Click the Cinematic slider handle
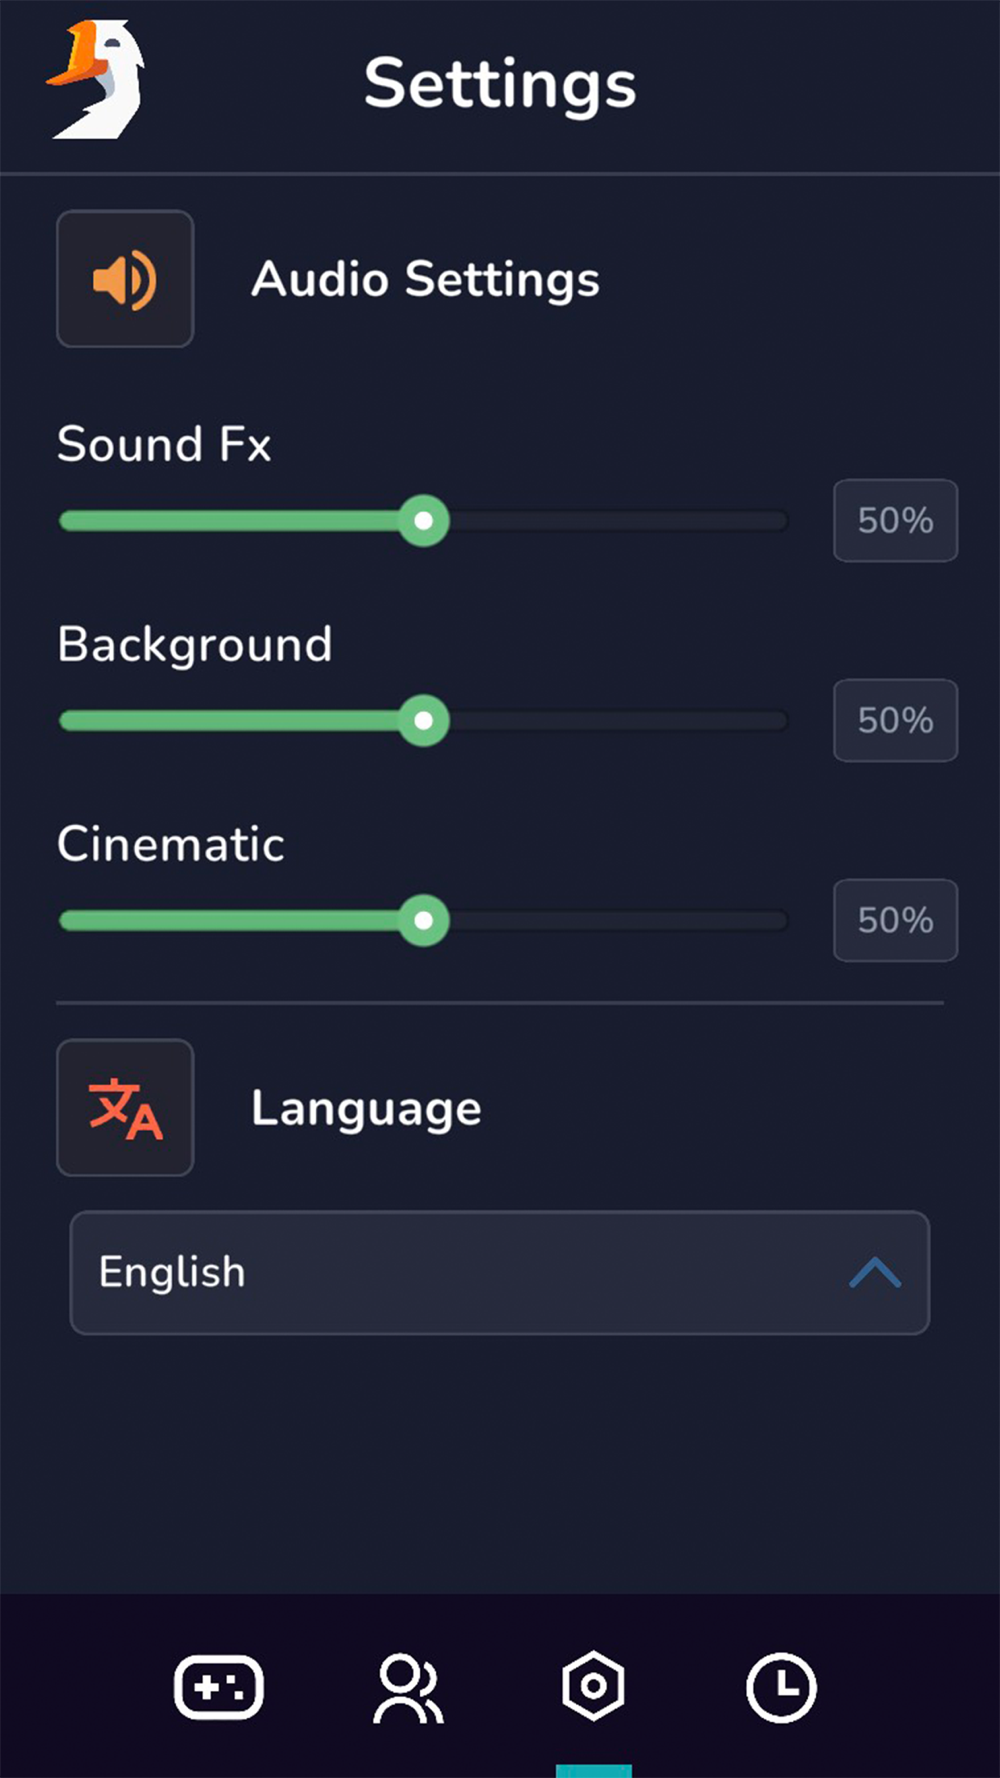Viewport: 1000px width, 1778px height. click(424, 921)
